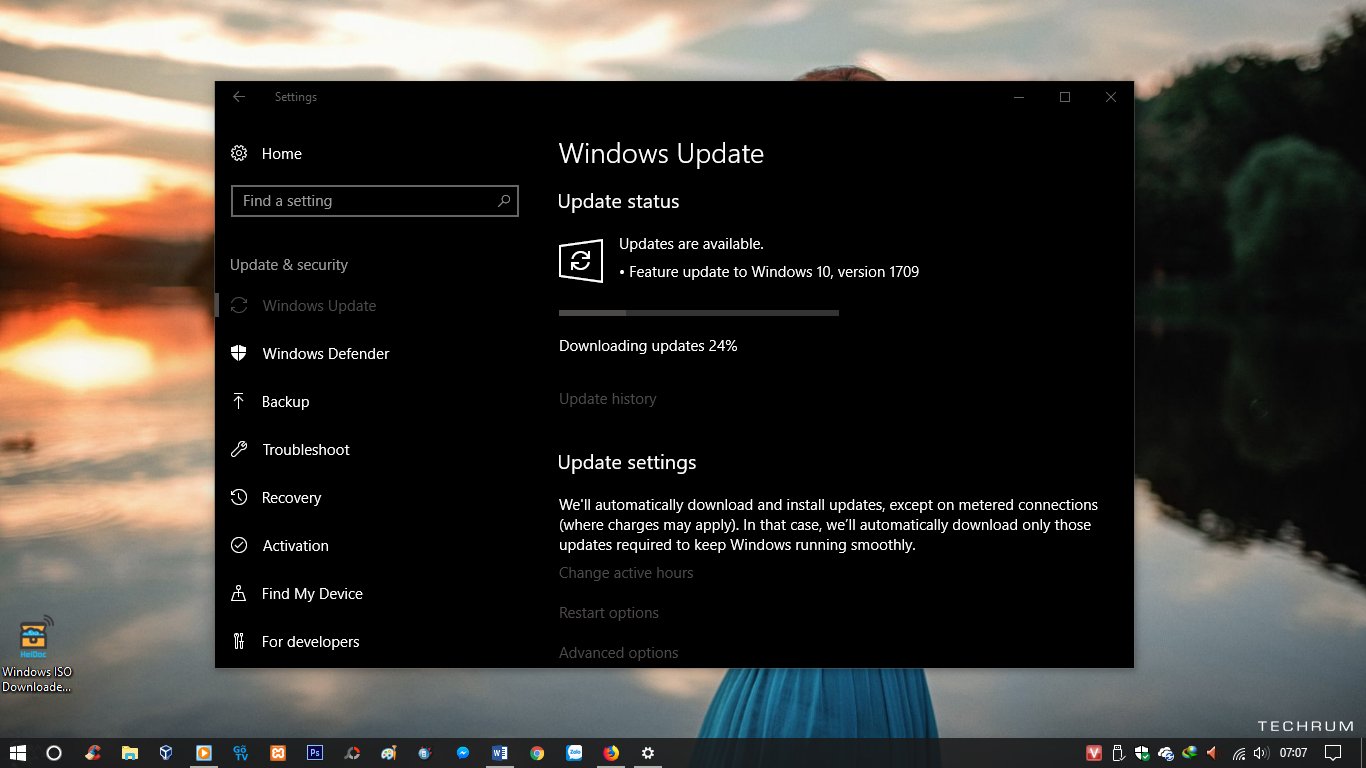Screen dimensions: 1366x768
Task: Minimize the Settings window
Action: point(1019,97)
